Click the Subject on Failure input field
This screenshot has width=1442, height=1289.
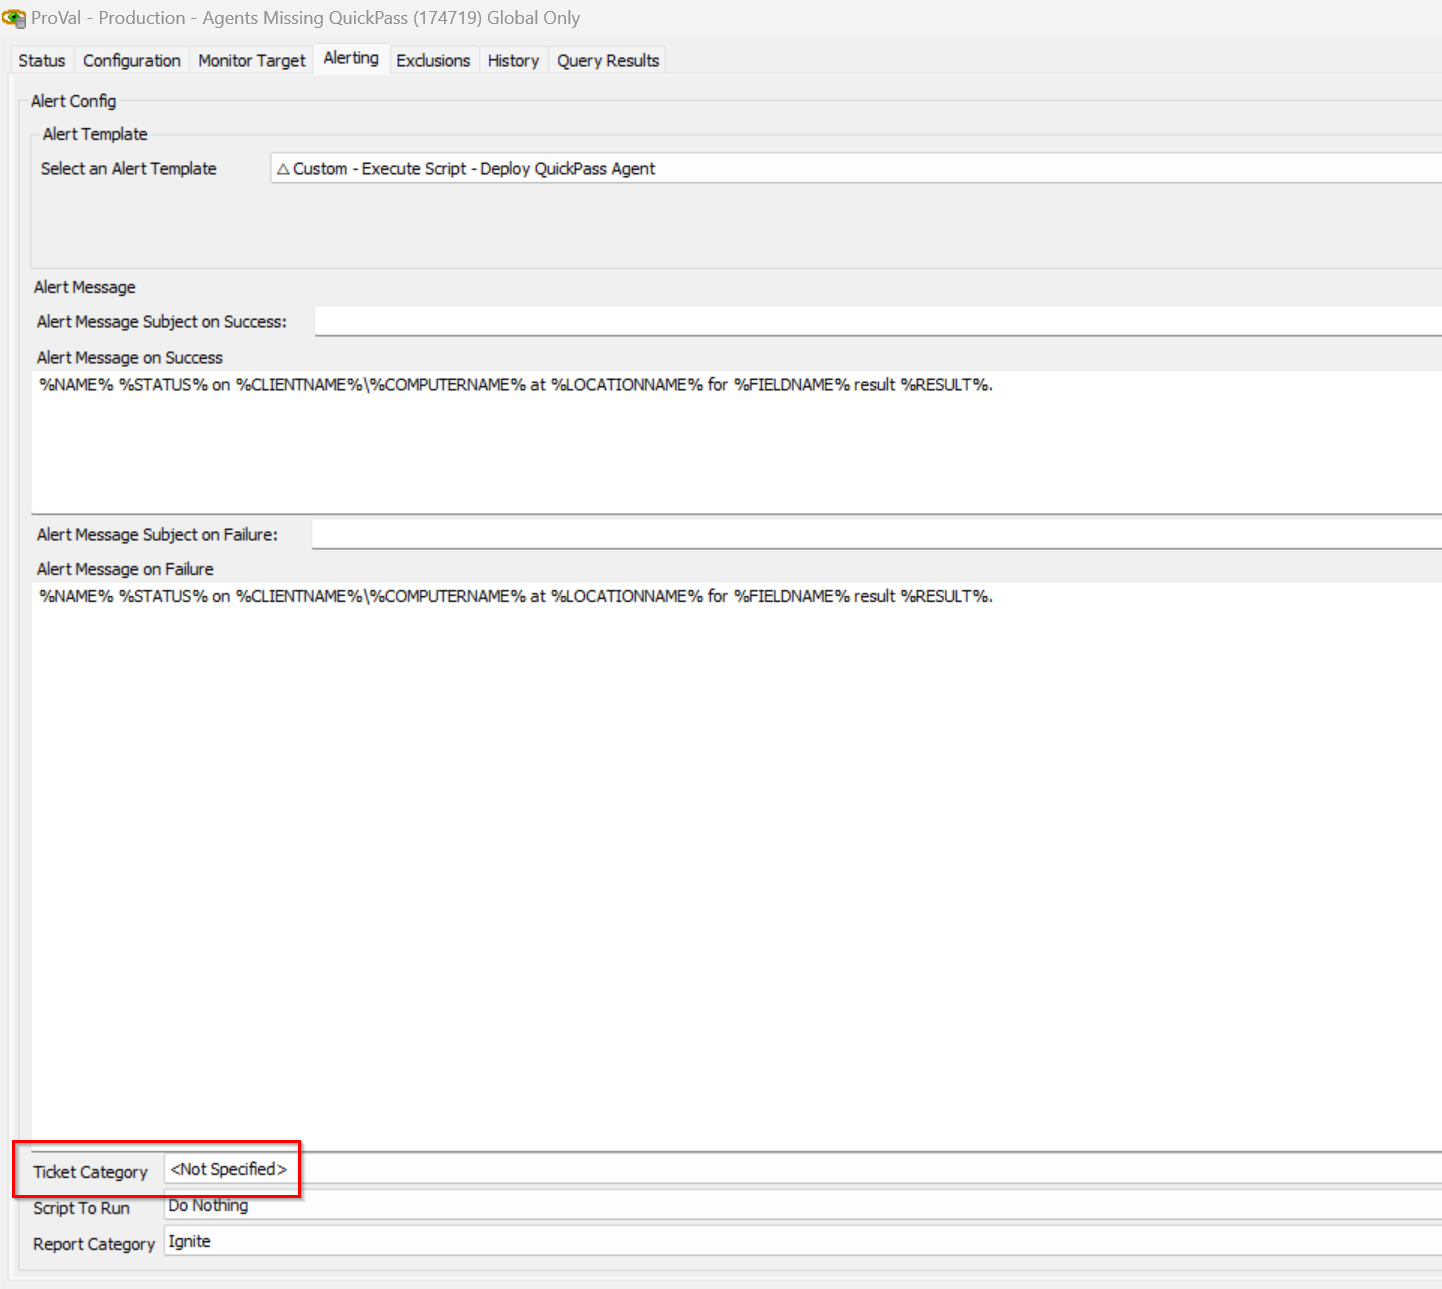click(x=875, y=535)
